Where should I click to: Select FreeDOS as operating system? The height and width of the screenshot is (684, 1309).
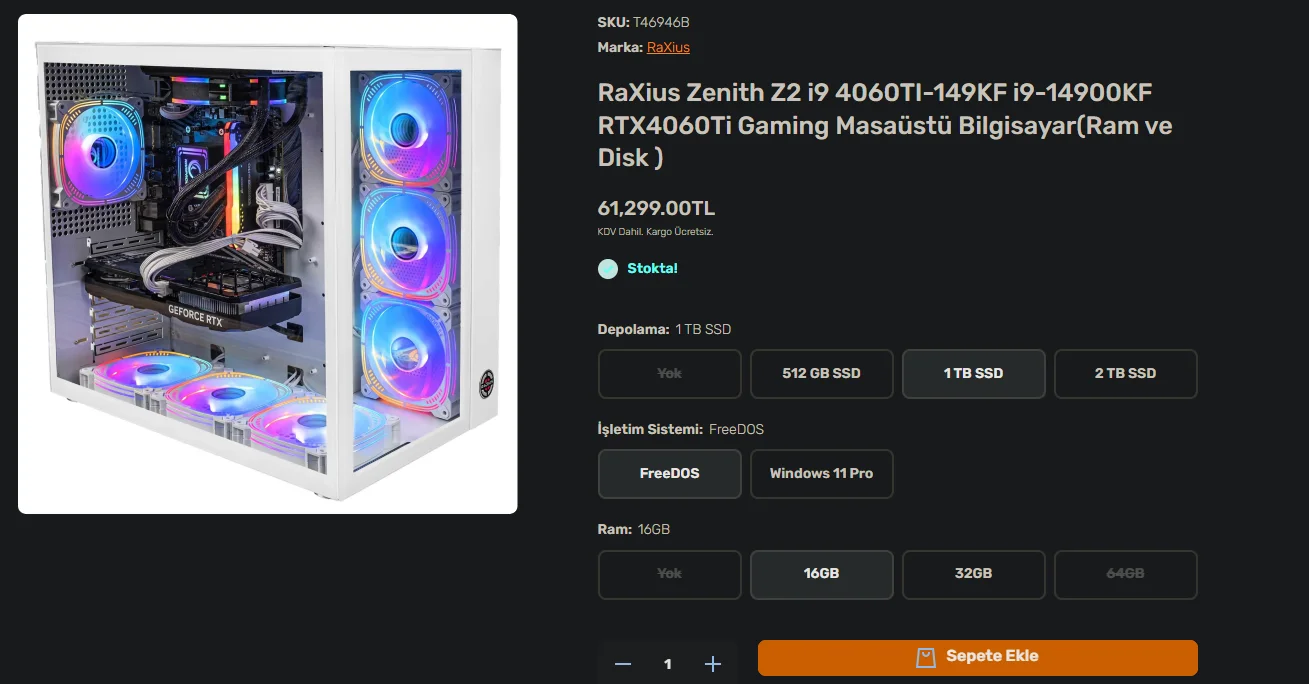(x=670, y=473)
